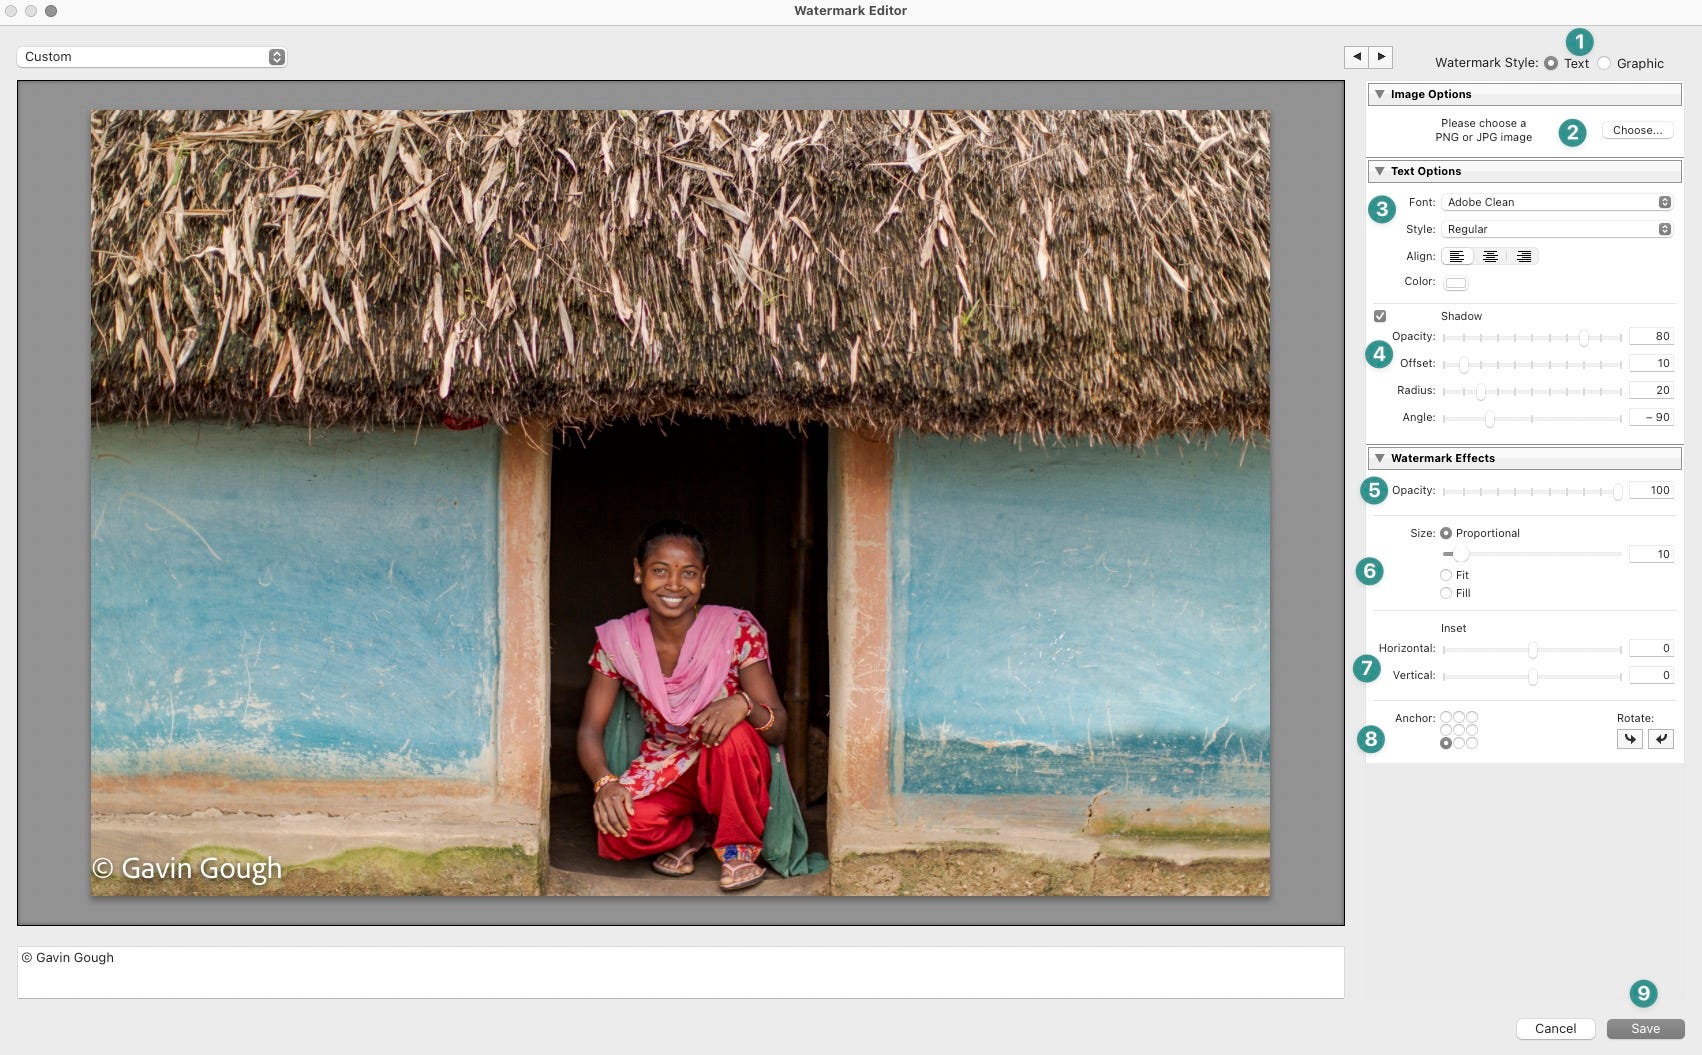Set anchor to center point
The height and width of the screenshot is (1055, 1702).
pos(1459,730)
